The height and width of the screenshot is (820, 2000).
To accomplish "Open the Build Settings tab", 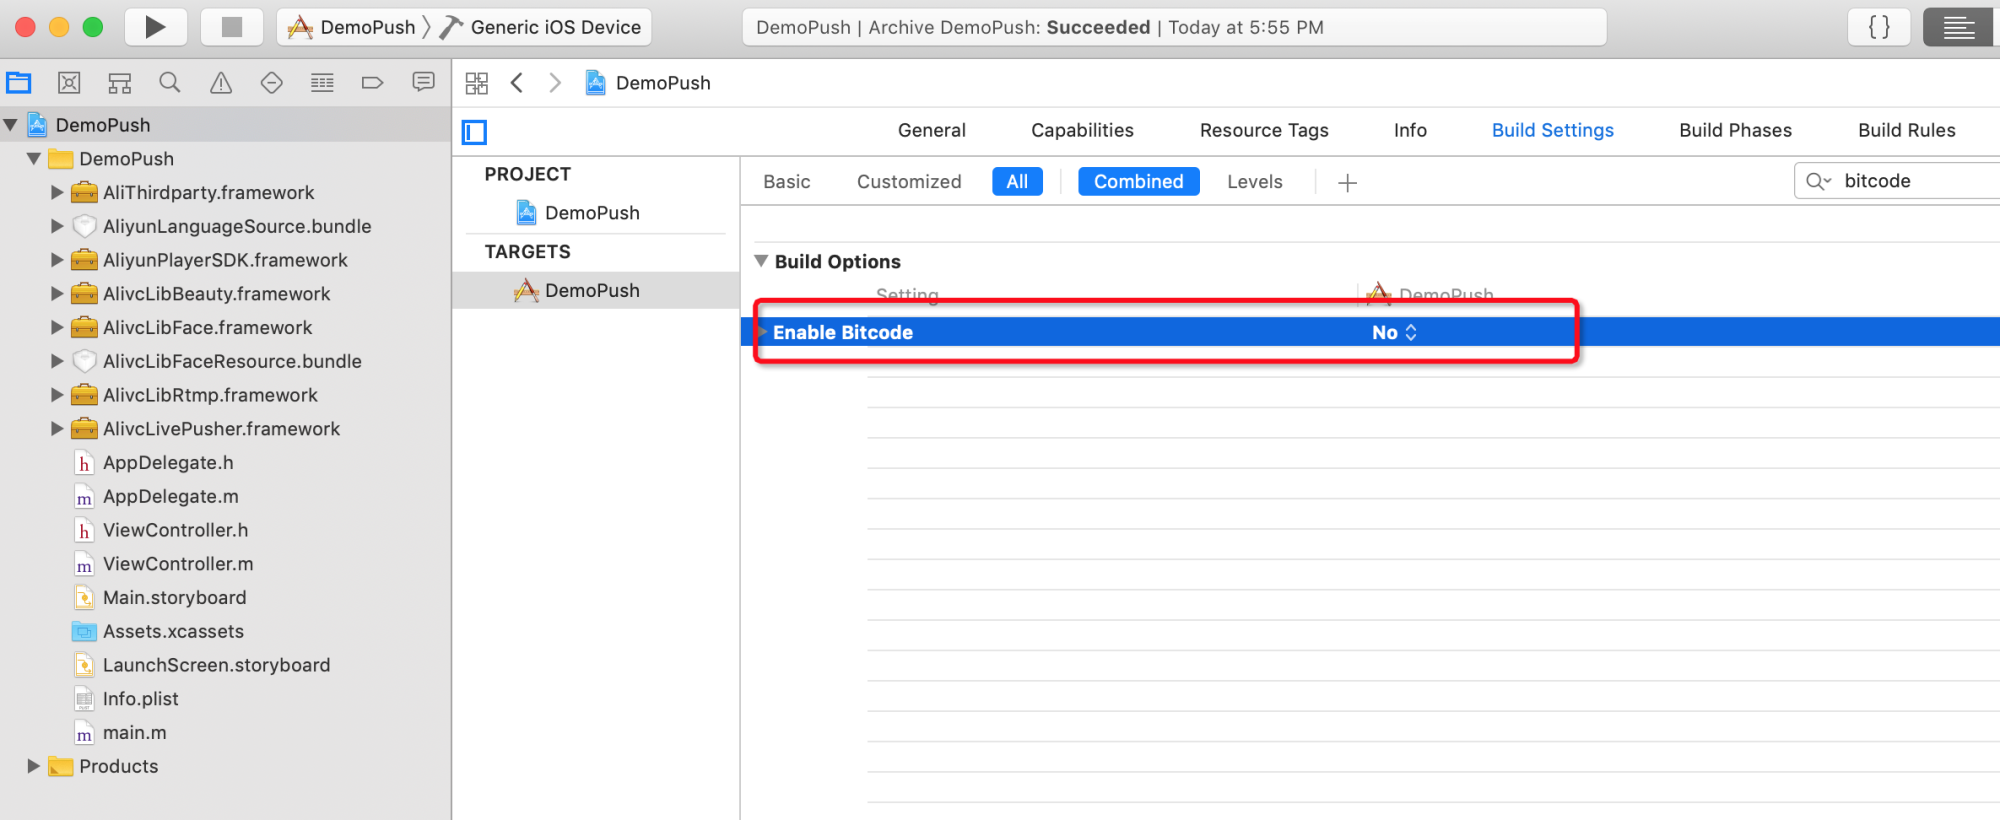I will 1553,130.
